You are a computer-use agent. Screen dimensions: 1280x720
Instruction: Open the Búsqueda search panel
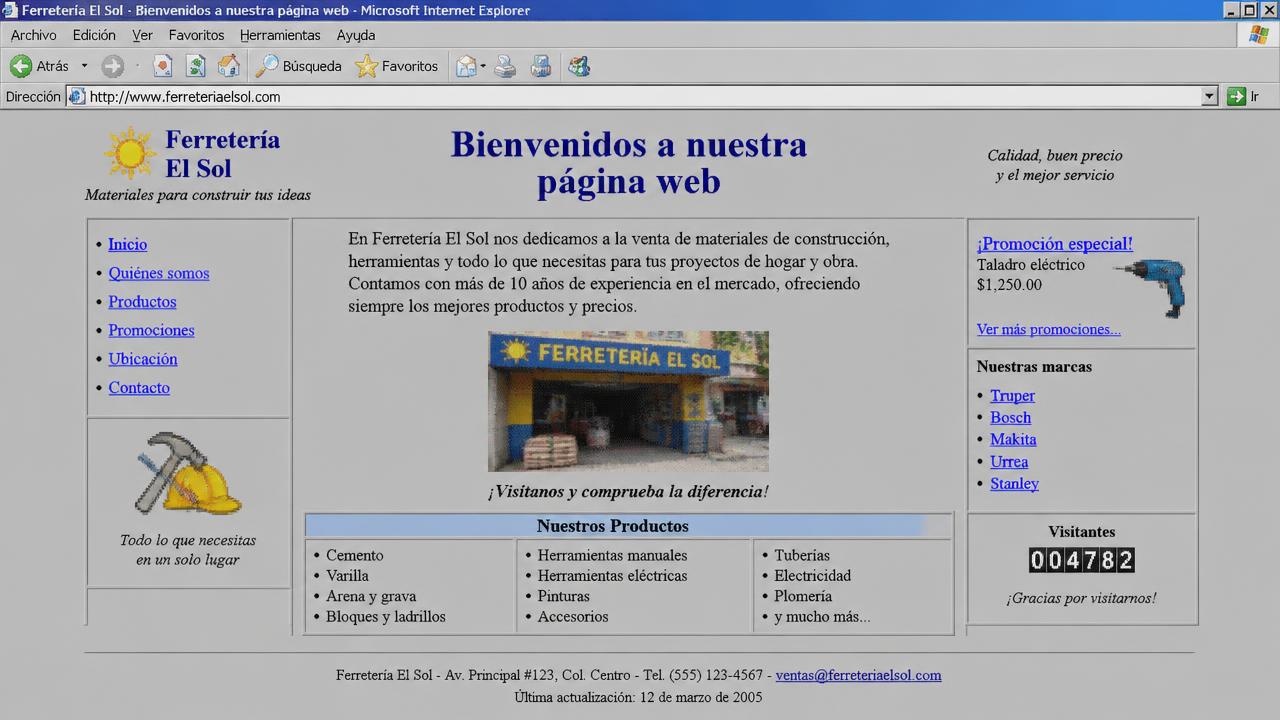[x=298, y=66]
